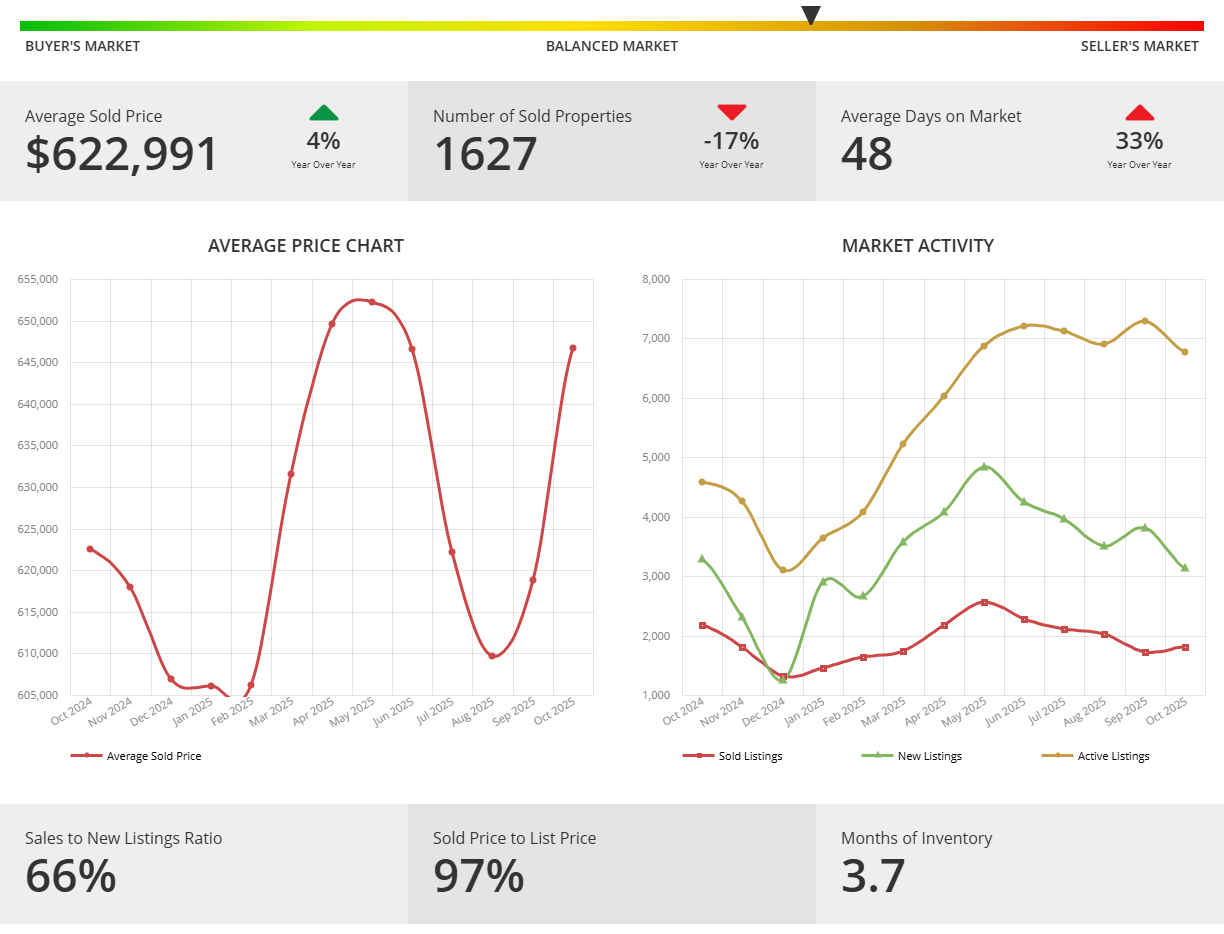The image size is (1224, 934).
Task: Toggle the New Listings legend series
Action: point(912,756)
